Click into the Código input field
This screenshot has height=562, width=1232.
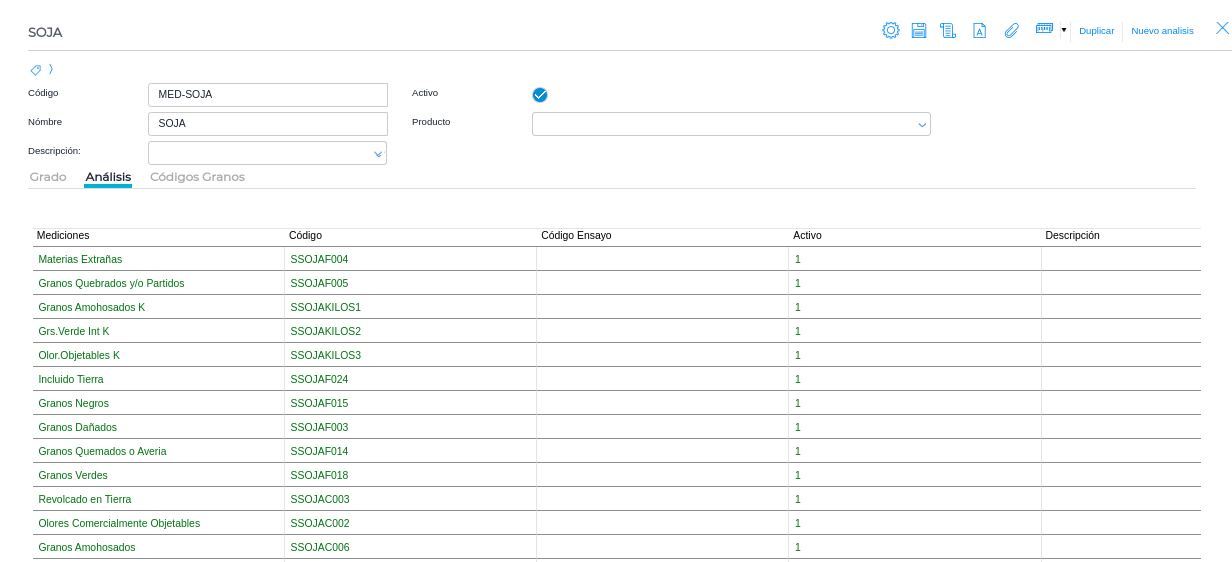tap(268, 95)
